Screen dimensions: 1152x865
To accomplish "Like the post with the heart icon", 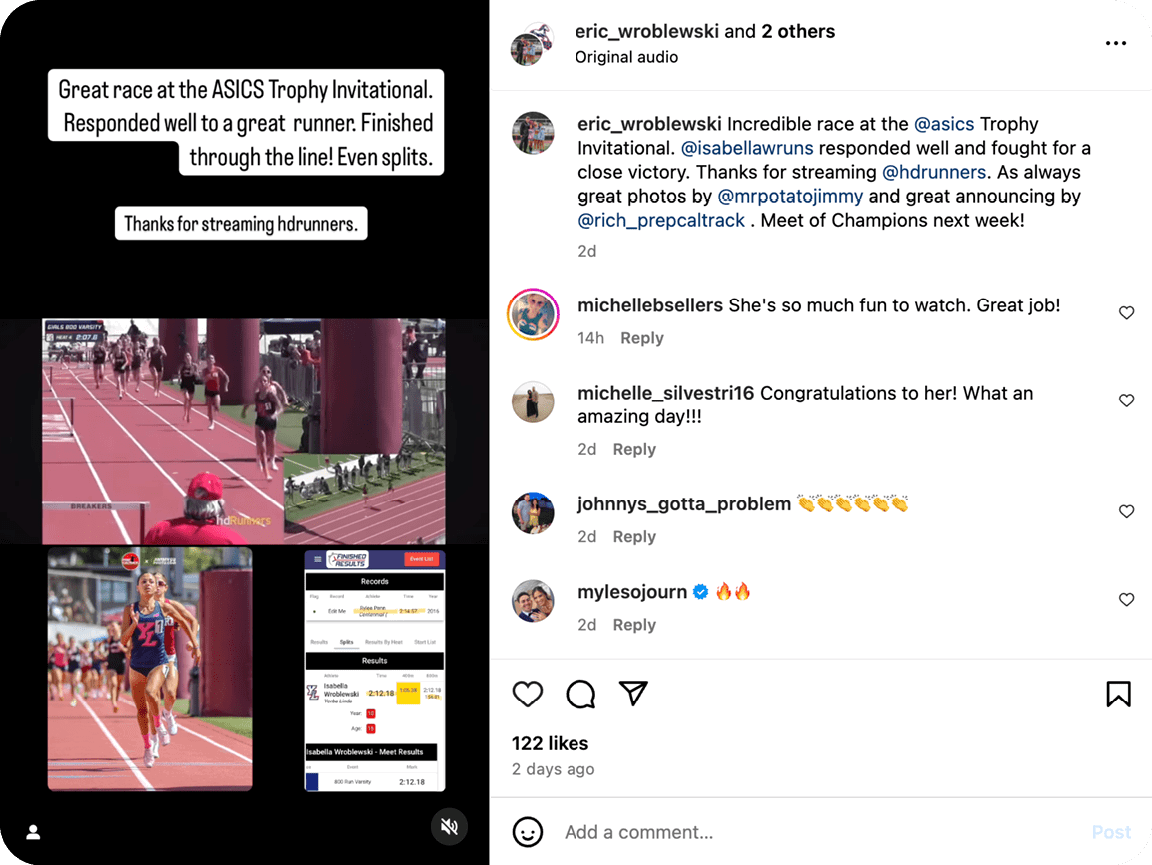I will [528, 694].
